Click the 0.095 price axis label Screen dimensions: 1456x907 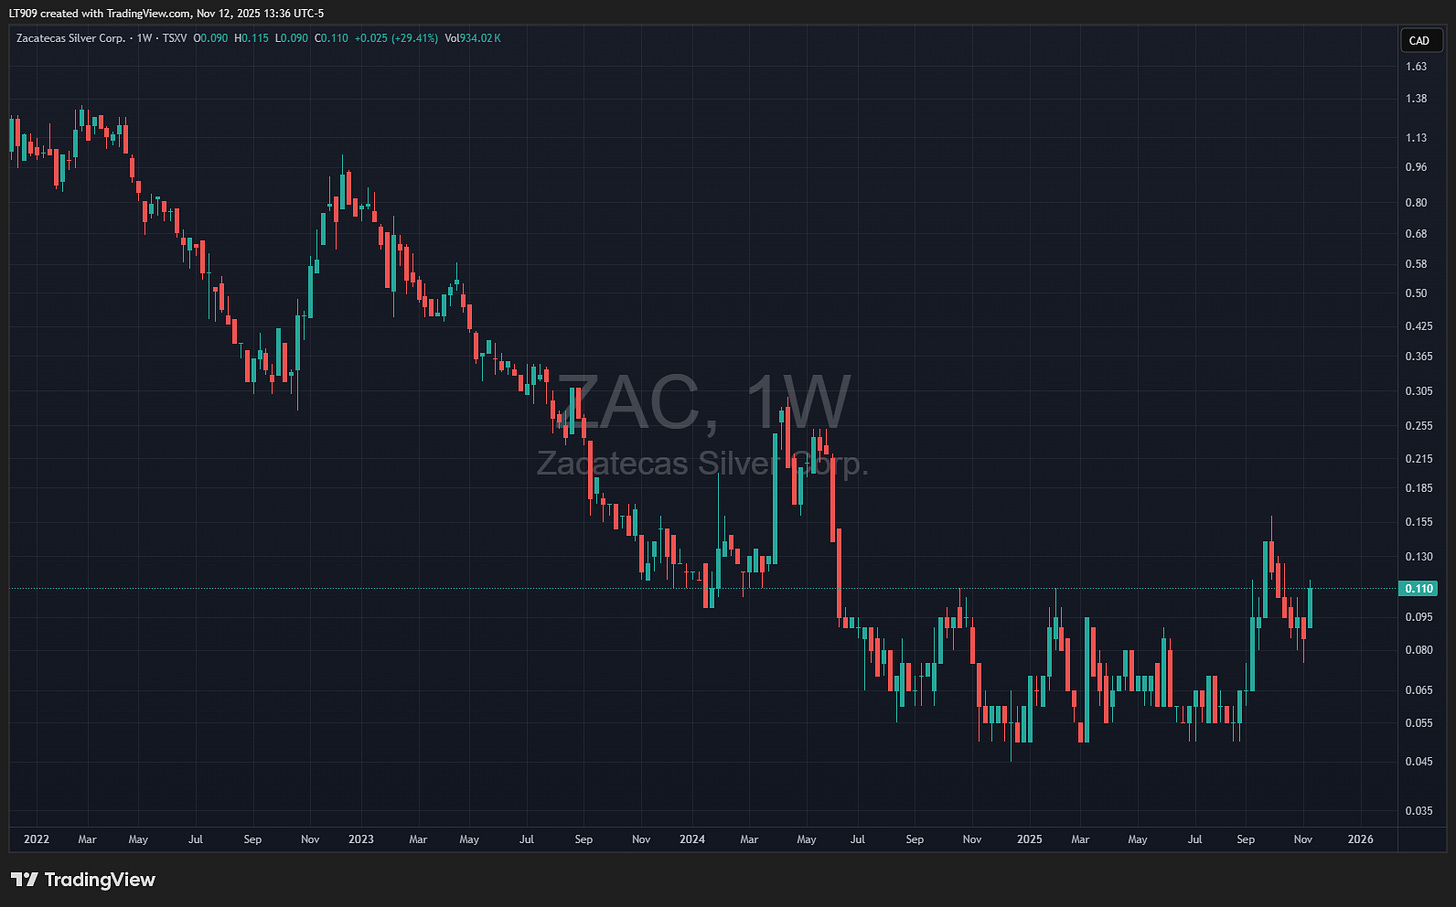point(1419,617)
